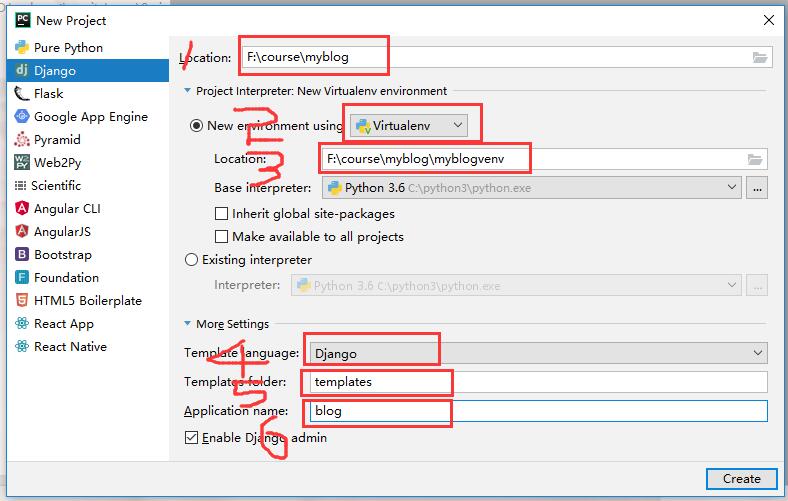
Task: Select HTML5 Boilerplate project type
Action: [88, 301]
